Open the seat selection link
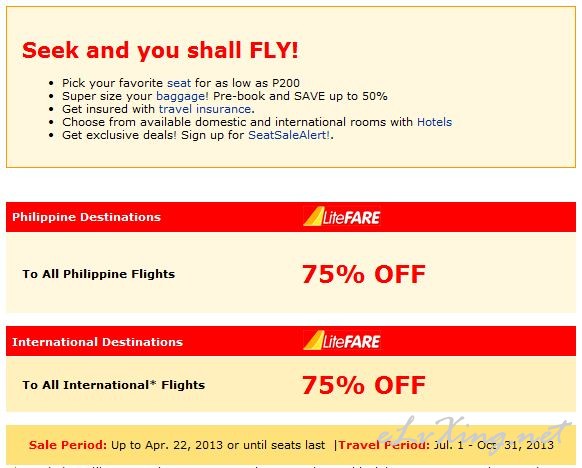 (179, 83)
